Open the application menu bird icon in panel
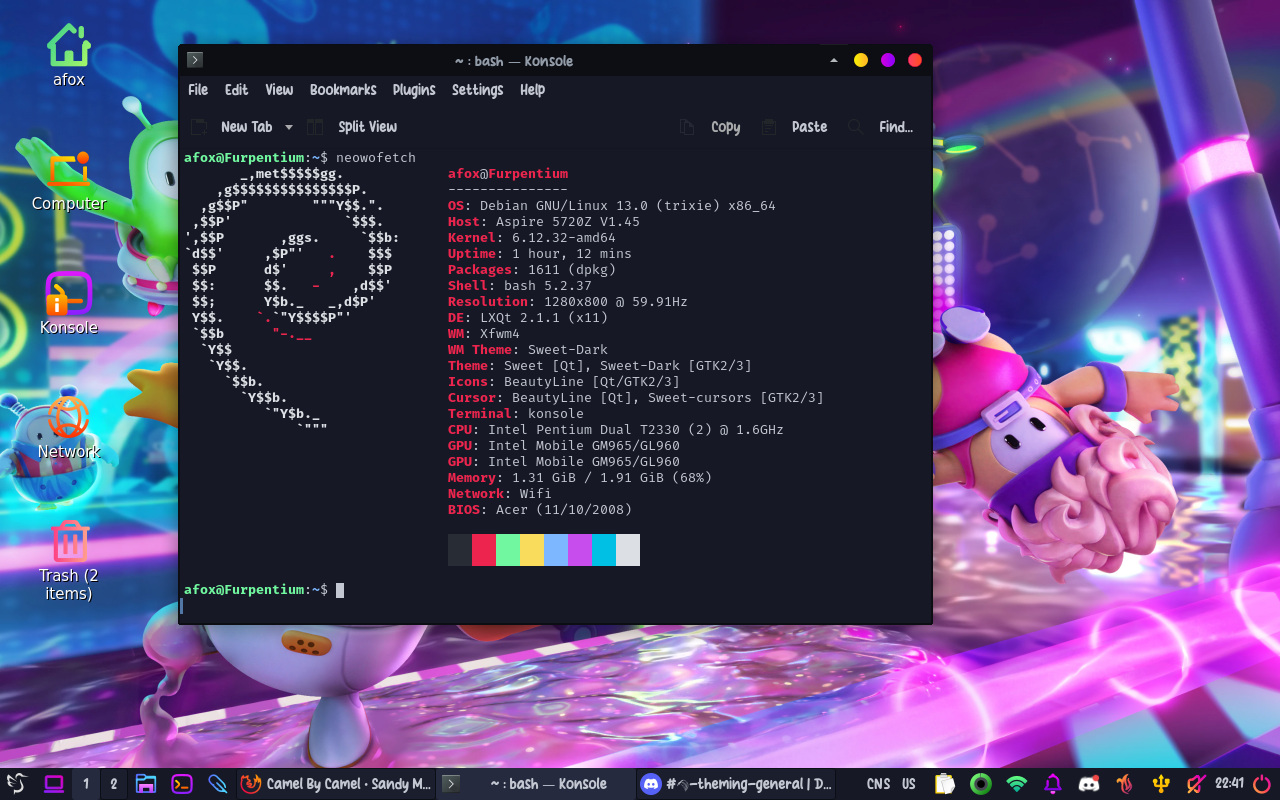This screenshot has width=1280, height=800. pyautogui.click(x=17, y=784)
